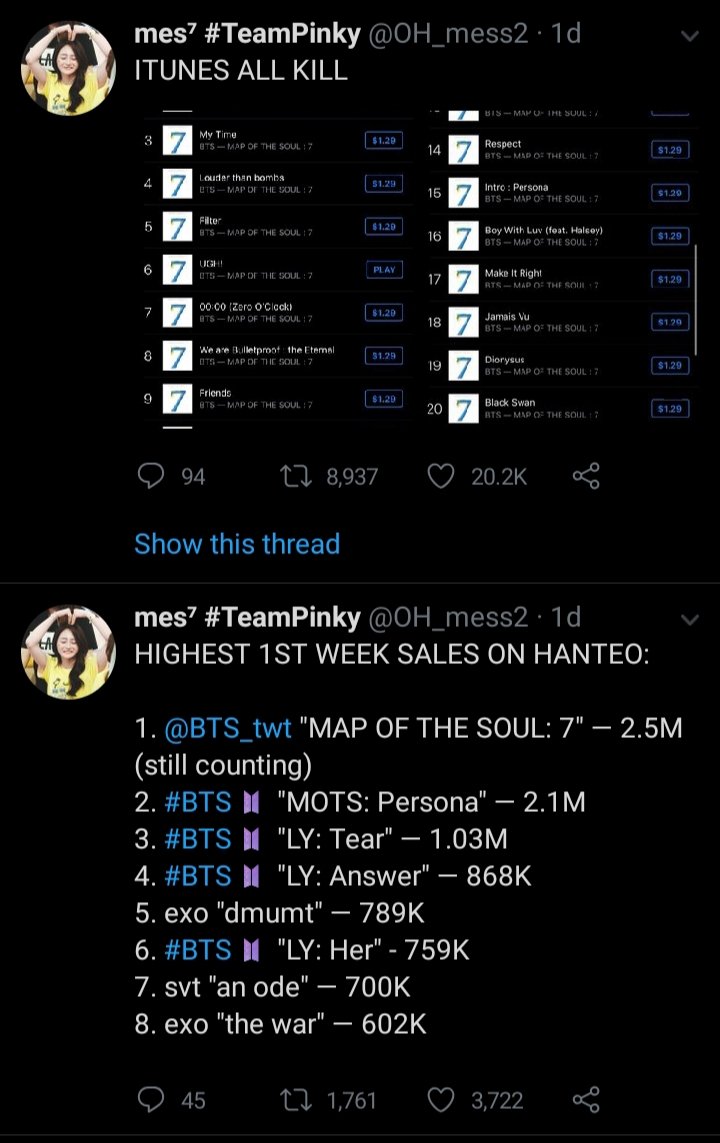Viewport: 720px width, 1143px height.
Task: Open profile avatar on Hanteo sales tweet
Action: (67, 651)
